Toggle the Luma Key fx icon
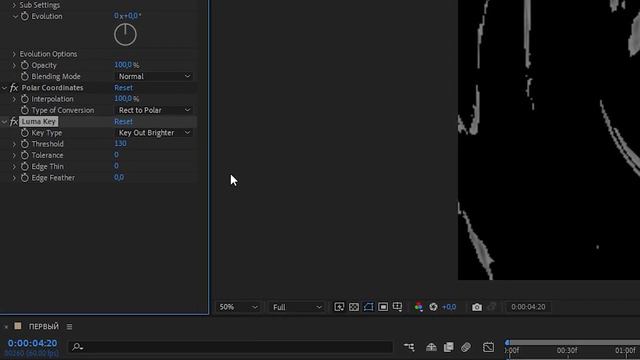Viewport: 640px width, 360px height. point(14,122)
